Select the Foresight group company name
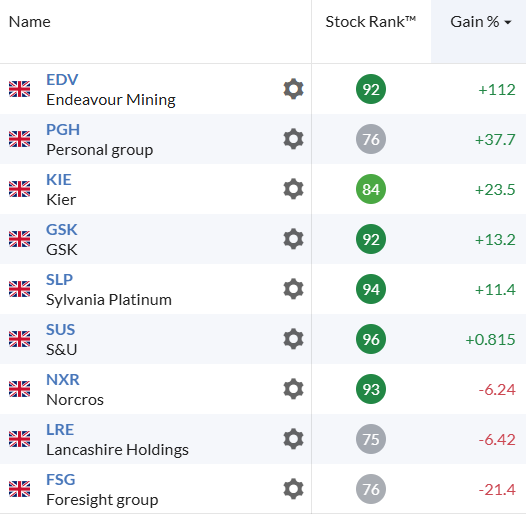The height and width of the screenshot is (516, 526). (102, 500)
